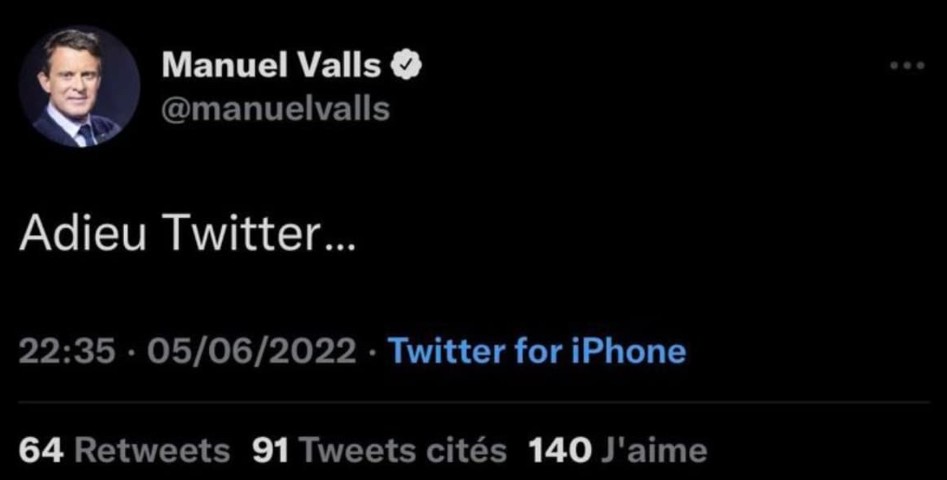Screen dimensions: 947x480
Task: Click the Retweets label
Action: (x=152, y=450)
